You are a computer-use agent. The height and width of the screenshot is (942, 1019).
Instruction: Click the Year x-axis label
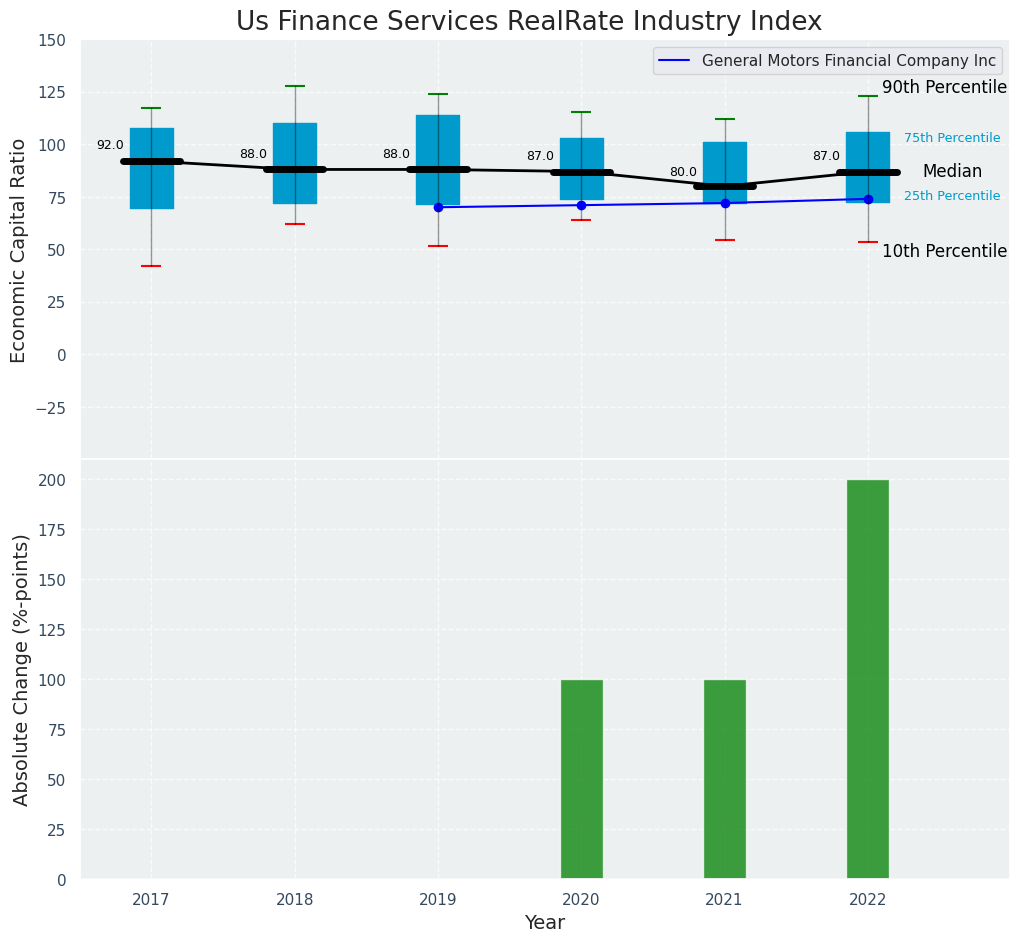545,923
